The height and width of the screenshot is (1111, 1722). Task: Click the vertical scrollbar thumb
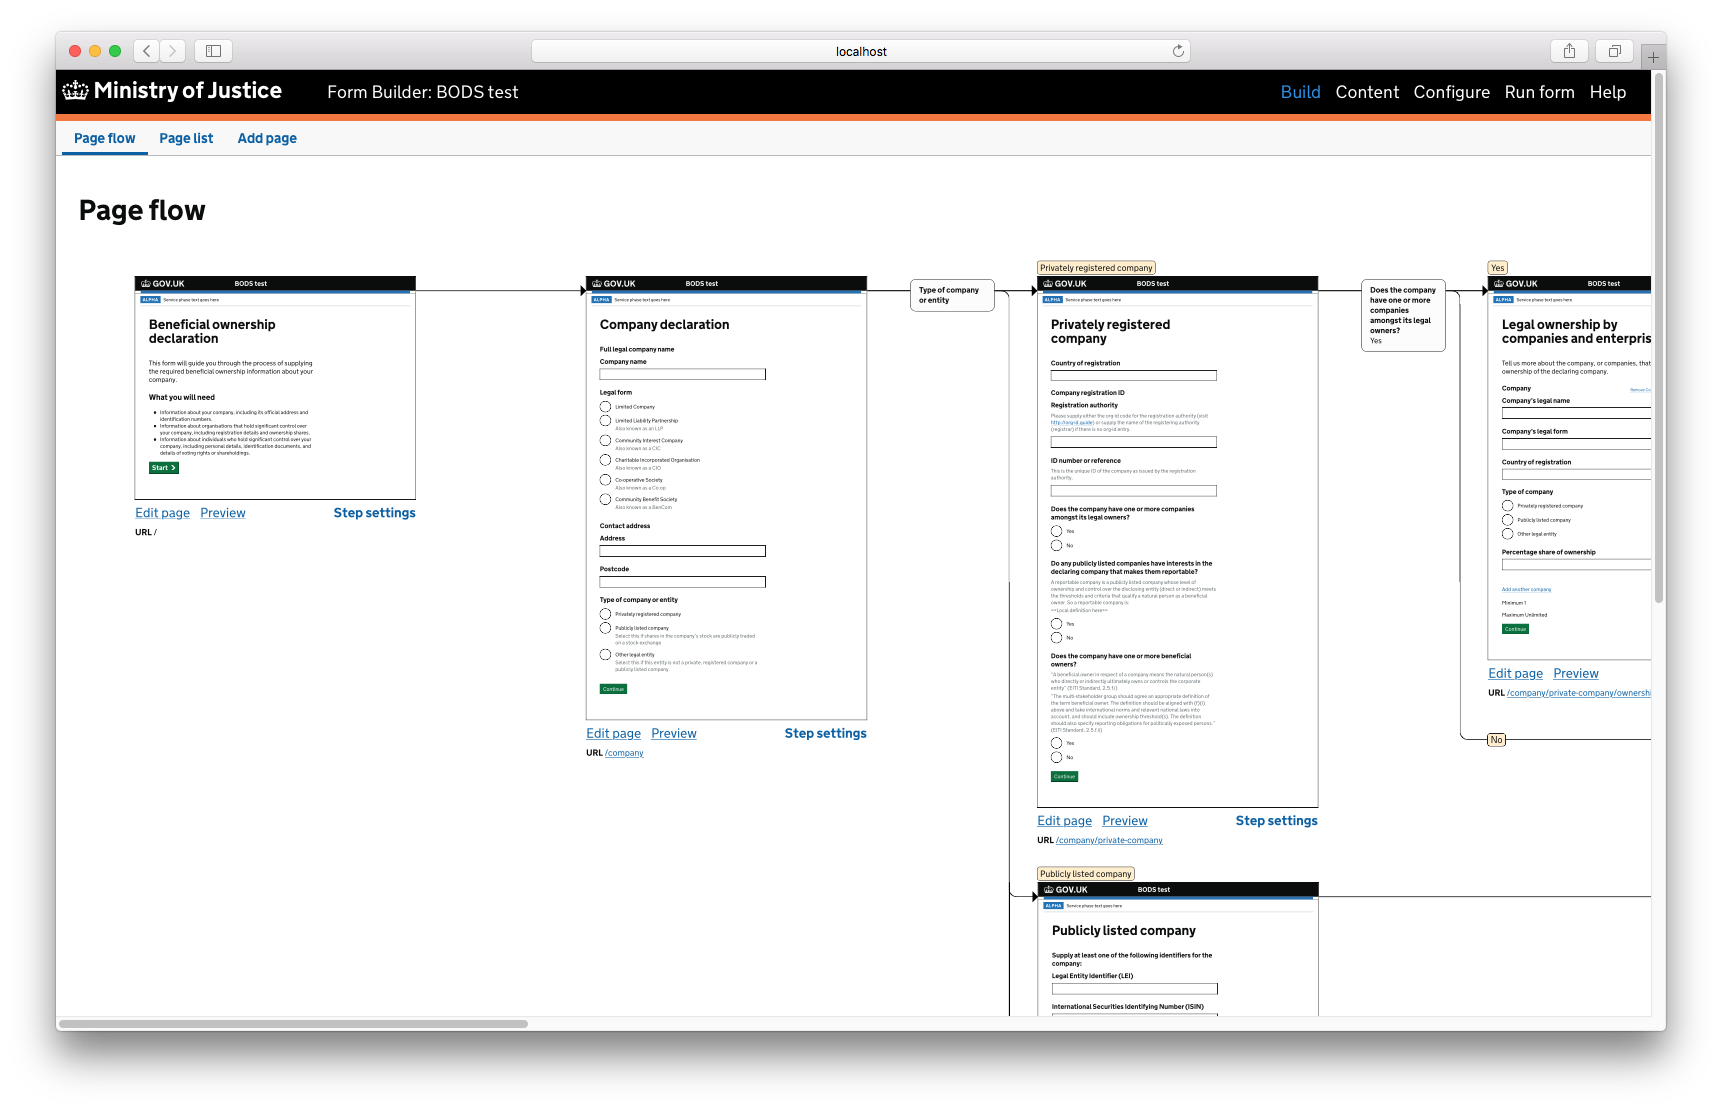1659,337
